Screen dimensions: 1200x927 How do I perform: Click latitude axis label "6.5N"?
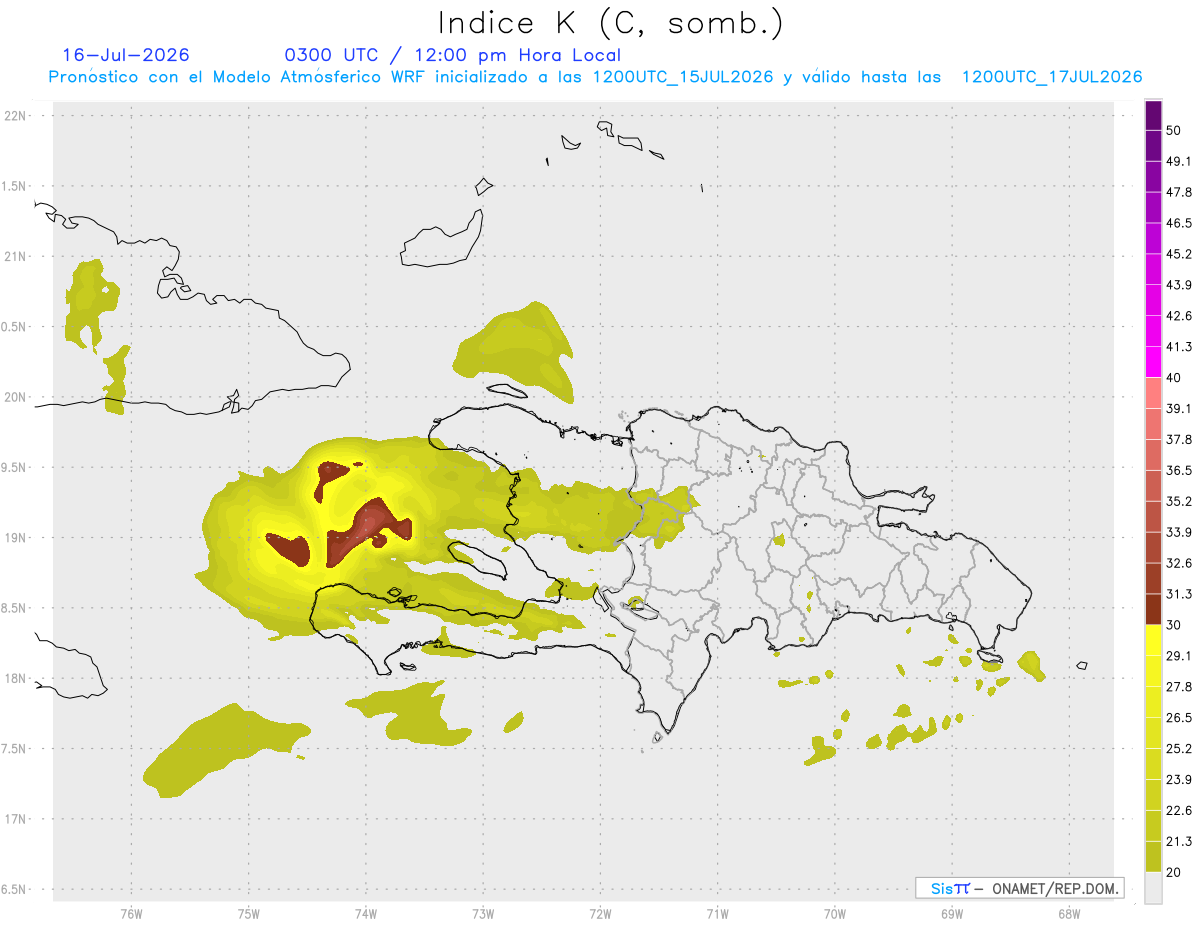point(15,889)
